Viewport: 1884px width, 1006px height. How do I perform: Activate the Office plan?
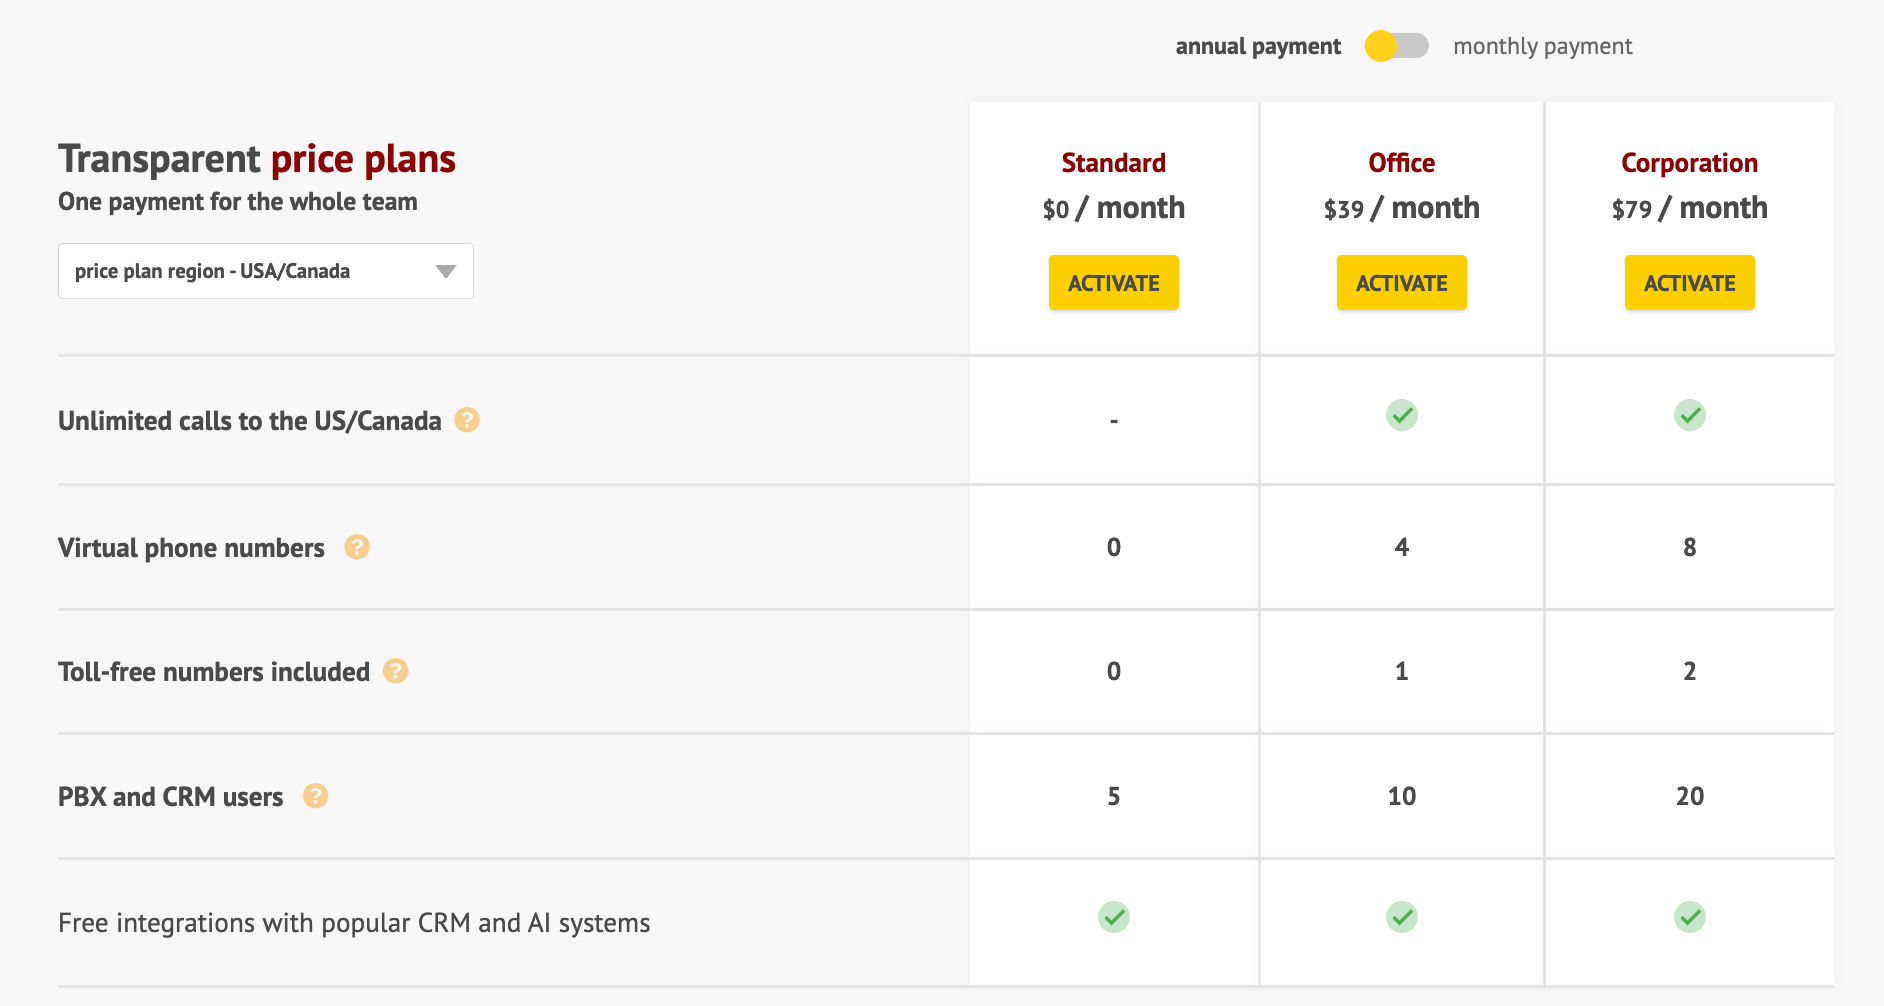1401,282
